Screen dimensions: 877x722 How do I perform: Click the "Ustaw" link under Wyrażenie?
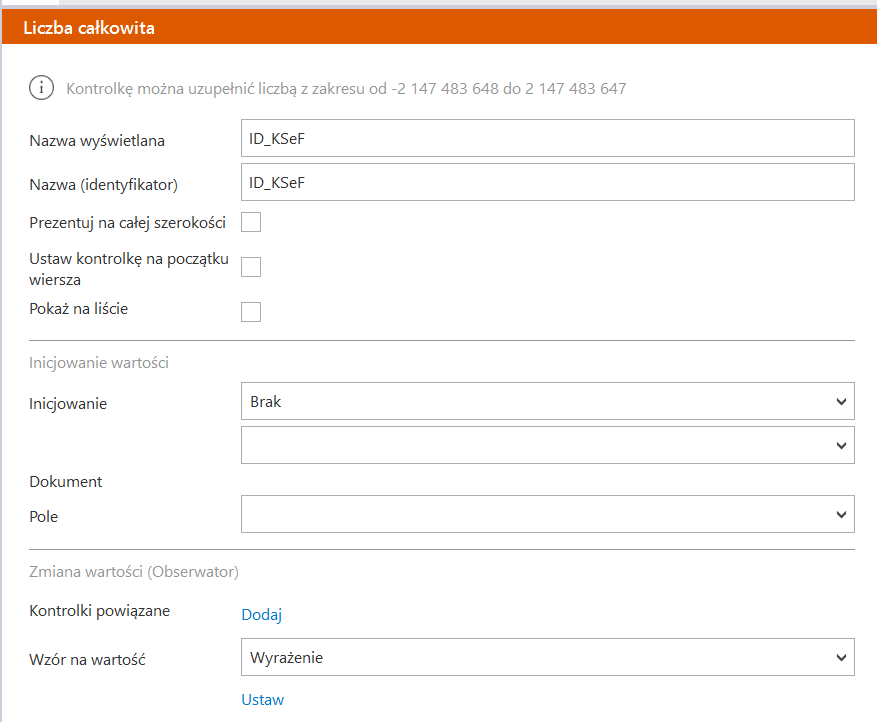[x=262, y=700]
